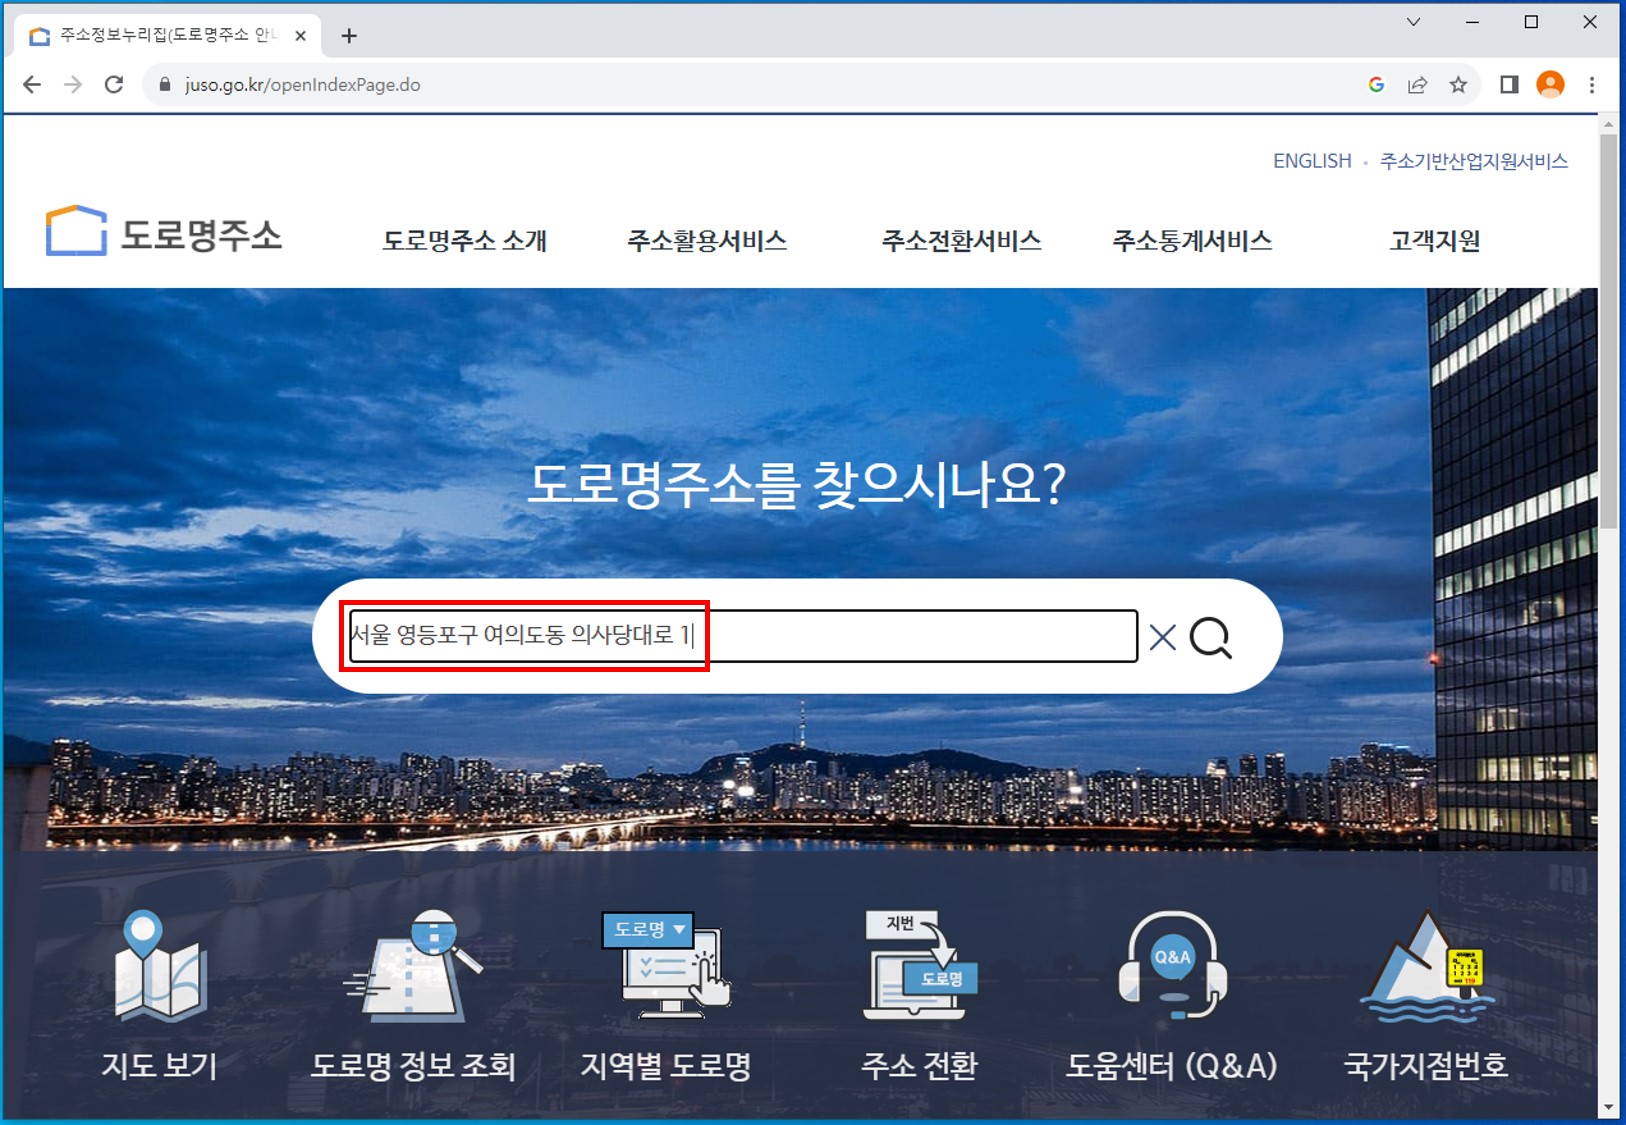Open 지도 보기 map icon
1626x1125 pixels.
160,966
